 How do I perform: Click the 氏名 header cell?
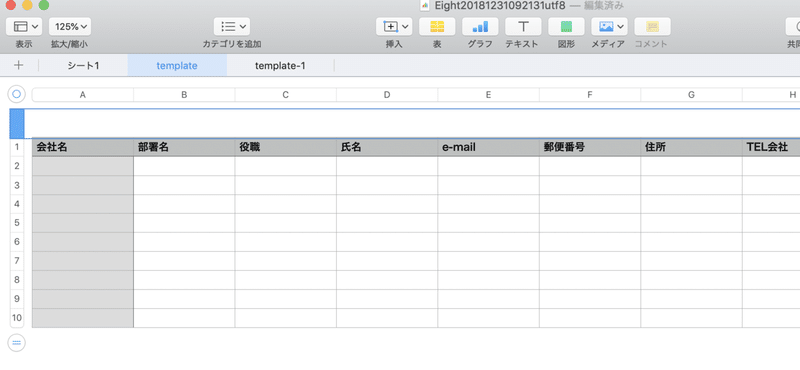(x=387, y=147)
